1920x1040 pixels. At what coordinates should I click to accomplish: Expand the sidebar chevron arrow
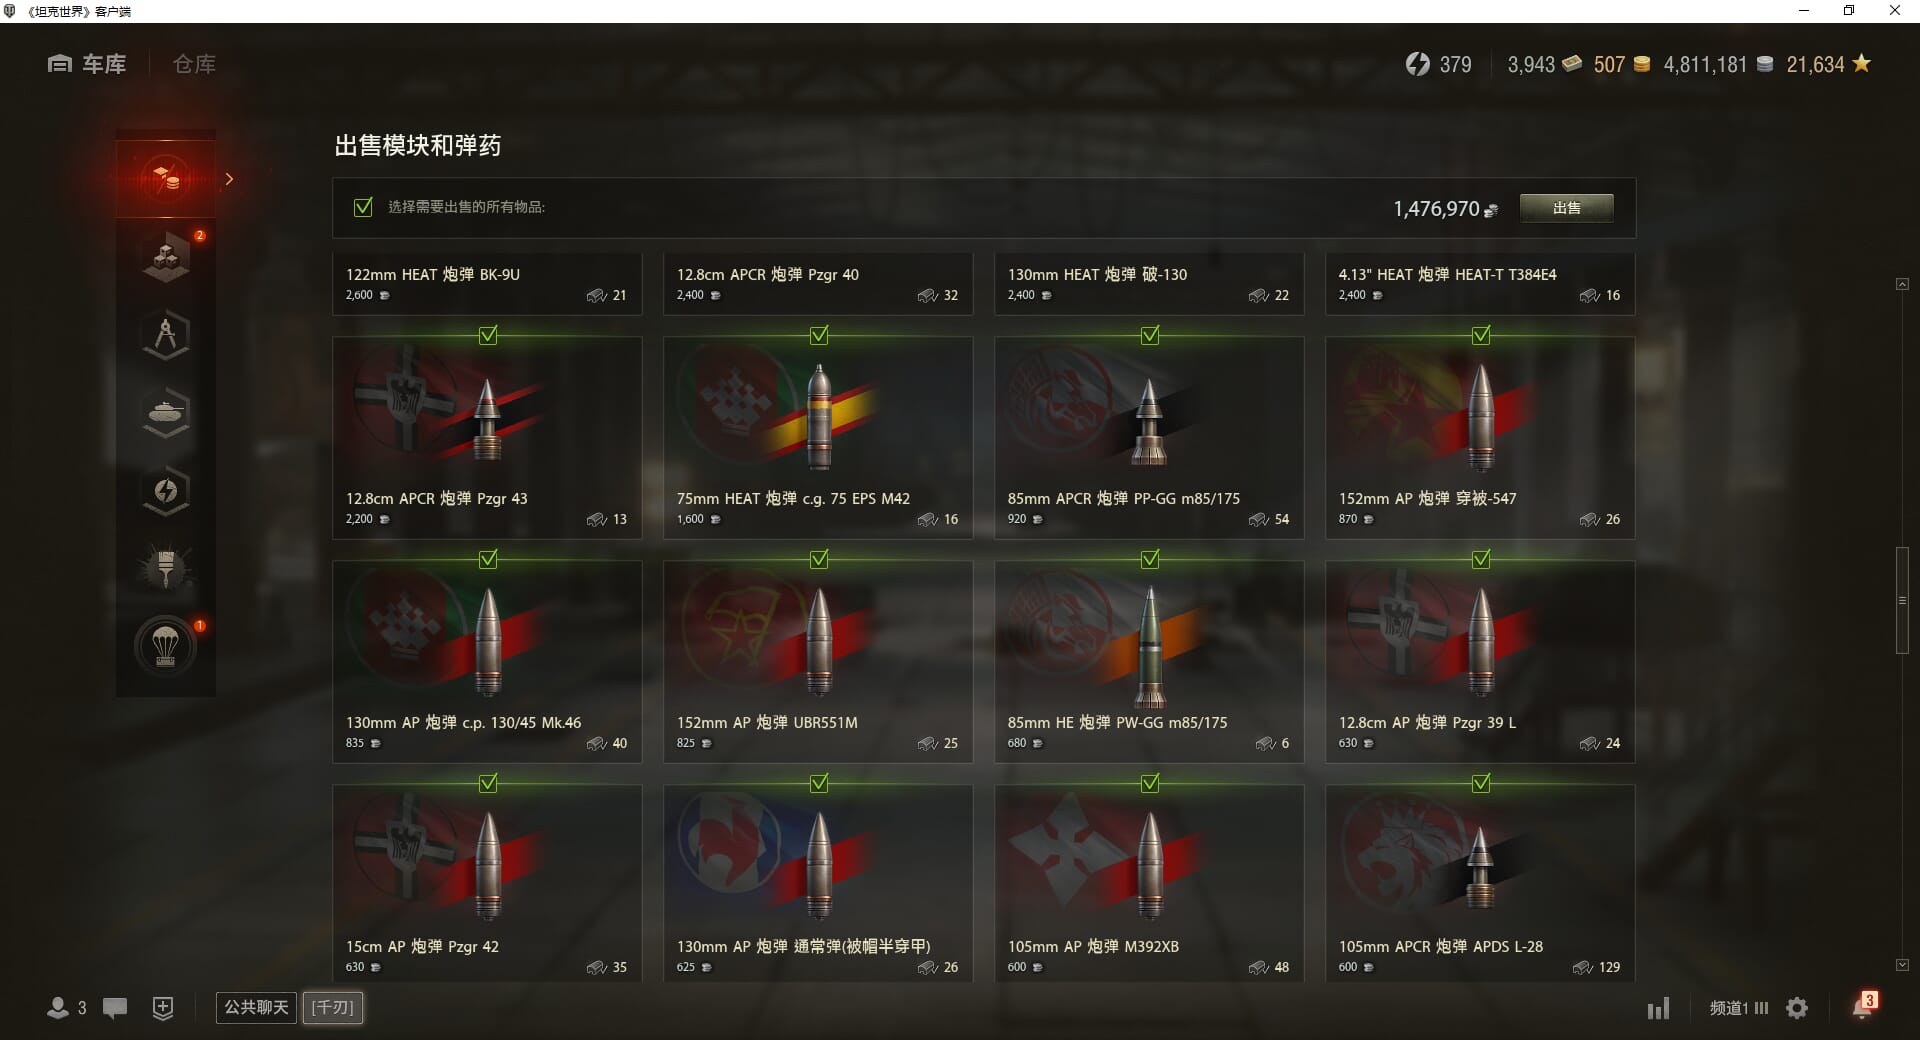pyautogui.click(x=229, y=179)
